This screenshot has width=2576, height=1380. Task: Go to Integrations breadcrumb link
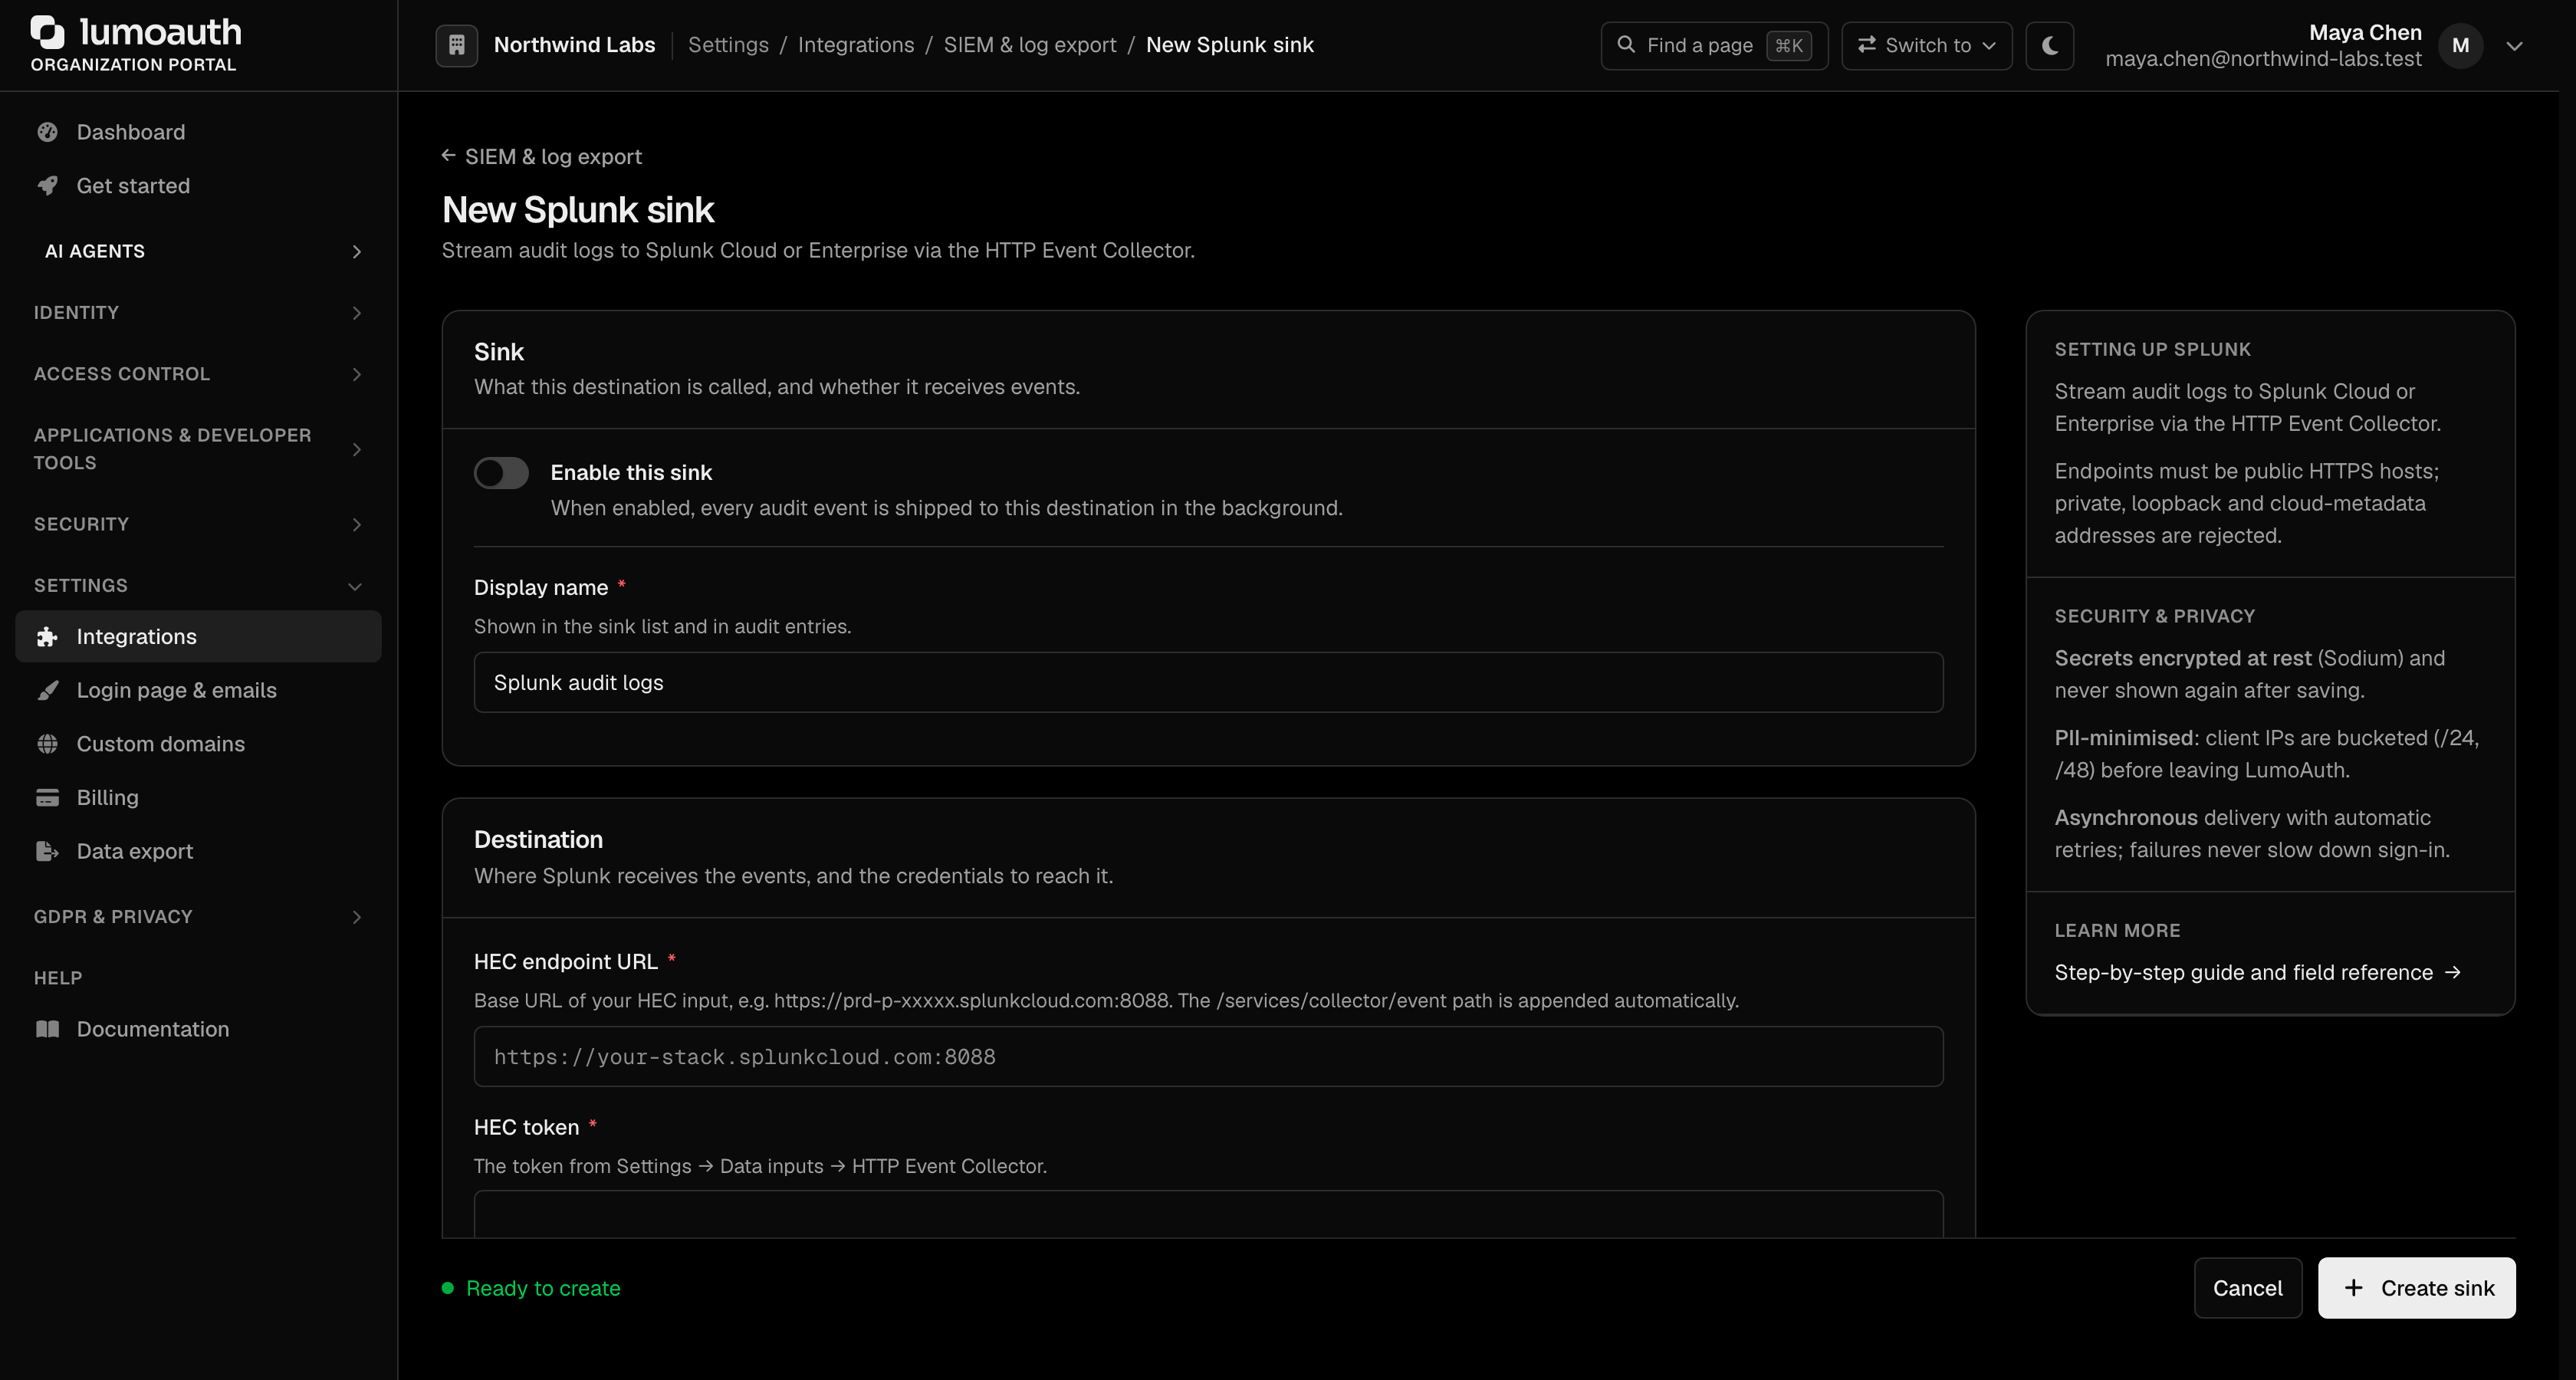pos(856,45)
